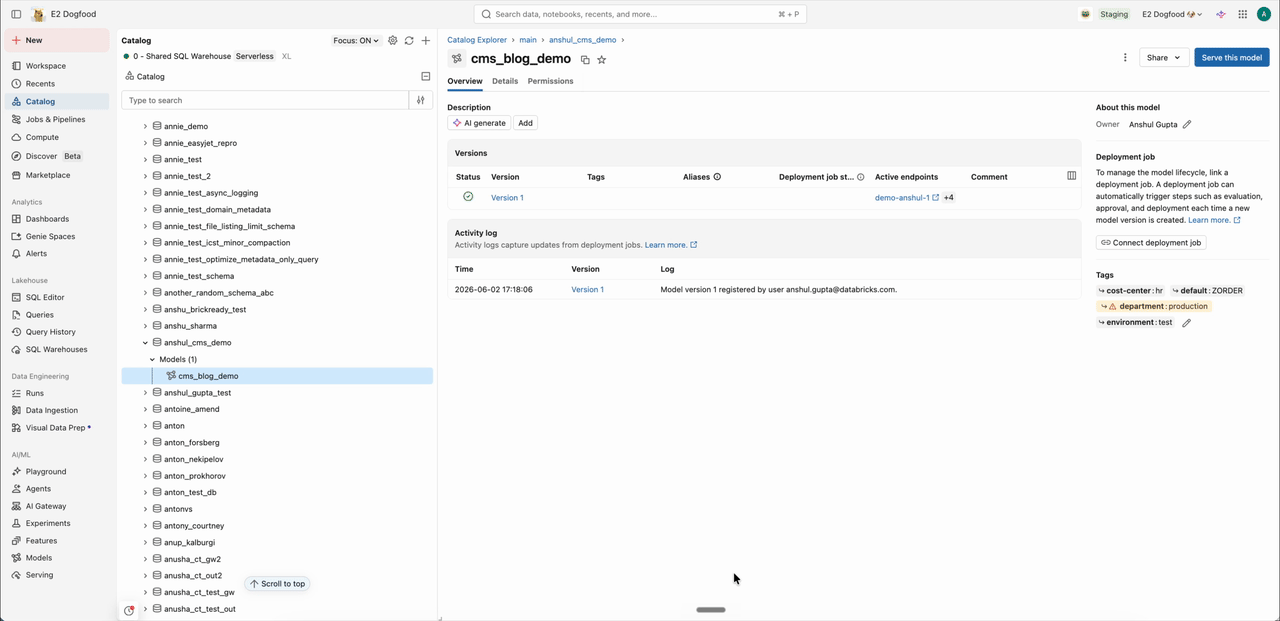Switch to the Permissions tab
This screenshot has width=1280, height=621.
click(551, 81)
